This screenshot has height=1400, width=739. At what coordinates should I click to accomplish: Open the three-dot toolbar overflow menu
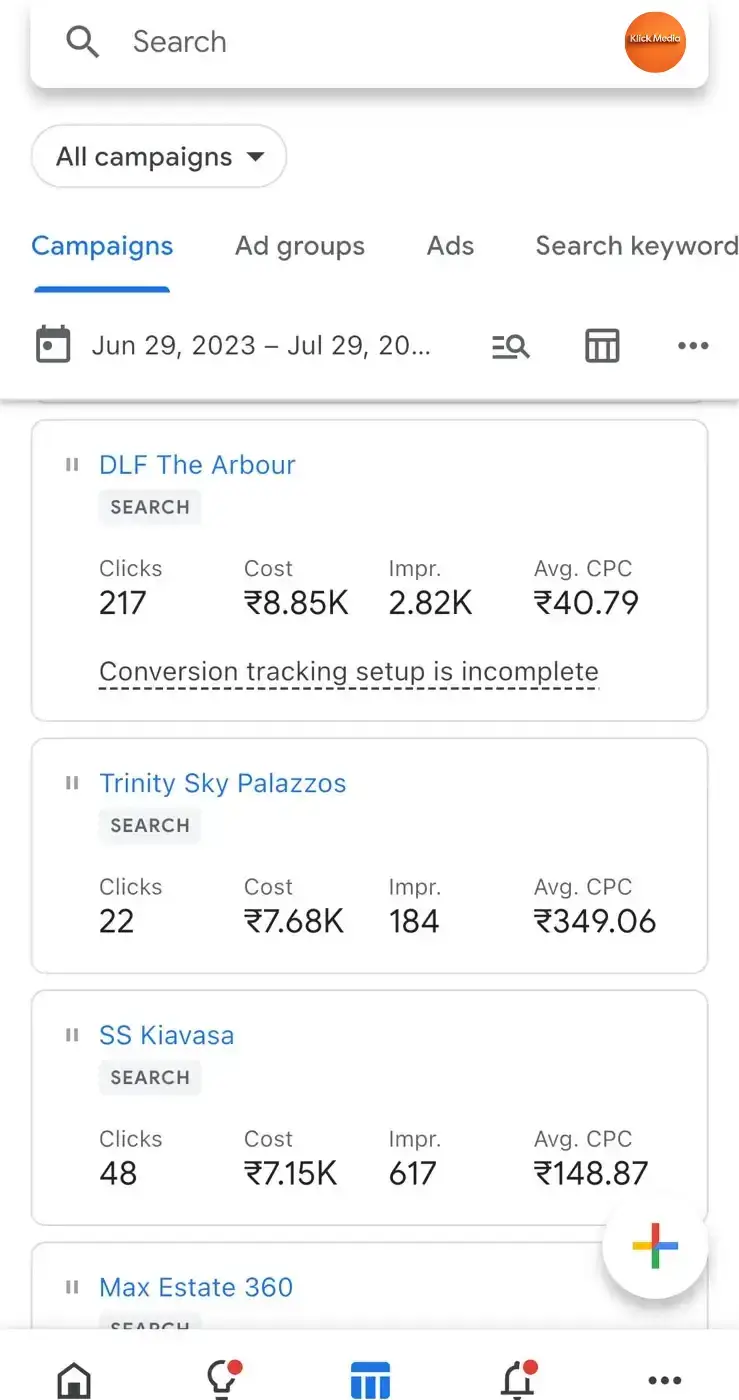[x=693, y=346]
